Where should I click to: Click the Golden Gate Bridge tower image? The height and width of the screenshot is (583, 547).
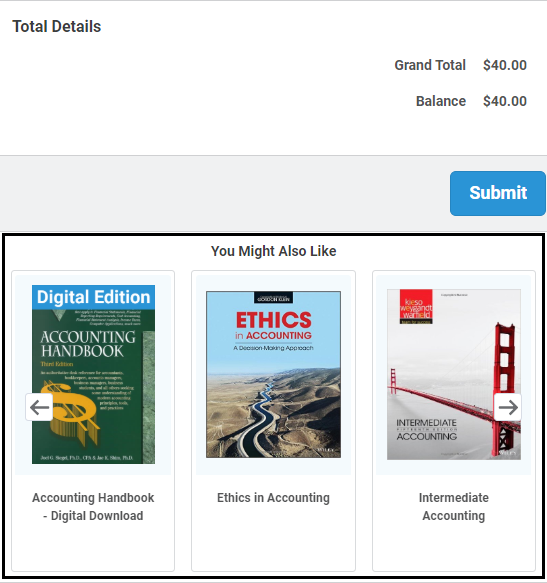tap(504, 387)
